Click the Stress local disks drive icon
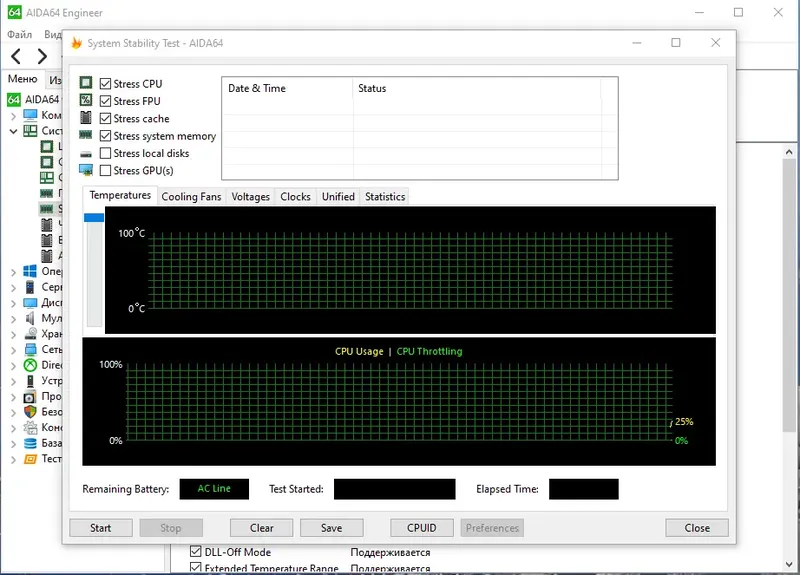800x575 pixels. (x=86, y=154)
